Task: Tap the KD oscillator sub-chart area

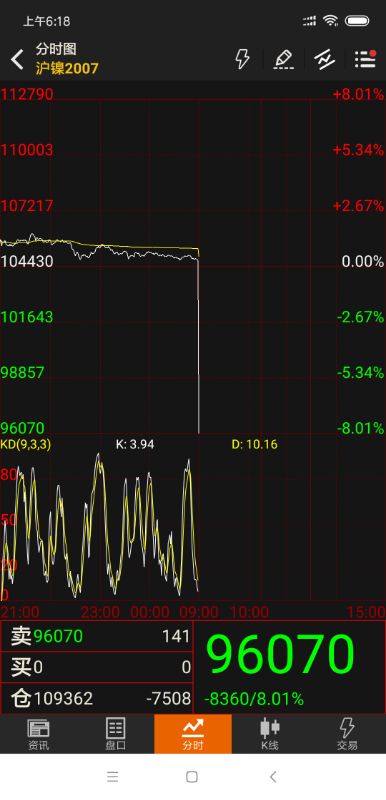Action: [193, 526]
